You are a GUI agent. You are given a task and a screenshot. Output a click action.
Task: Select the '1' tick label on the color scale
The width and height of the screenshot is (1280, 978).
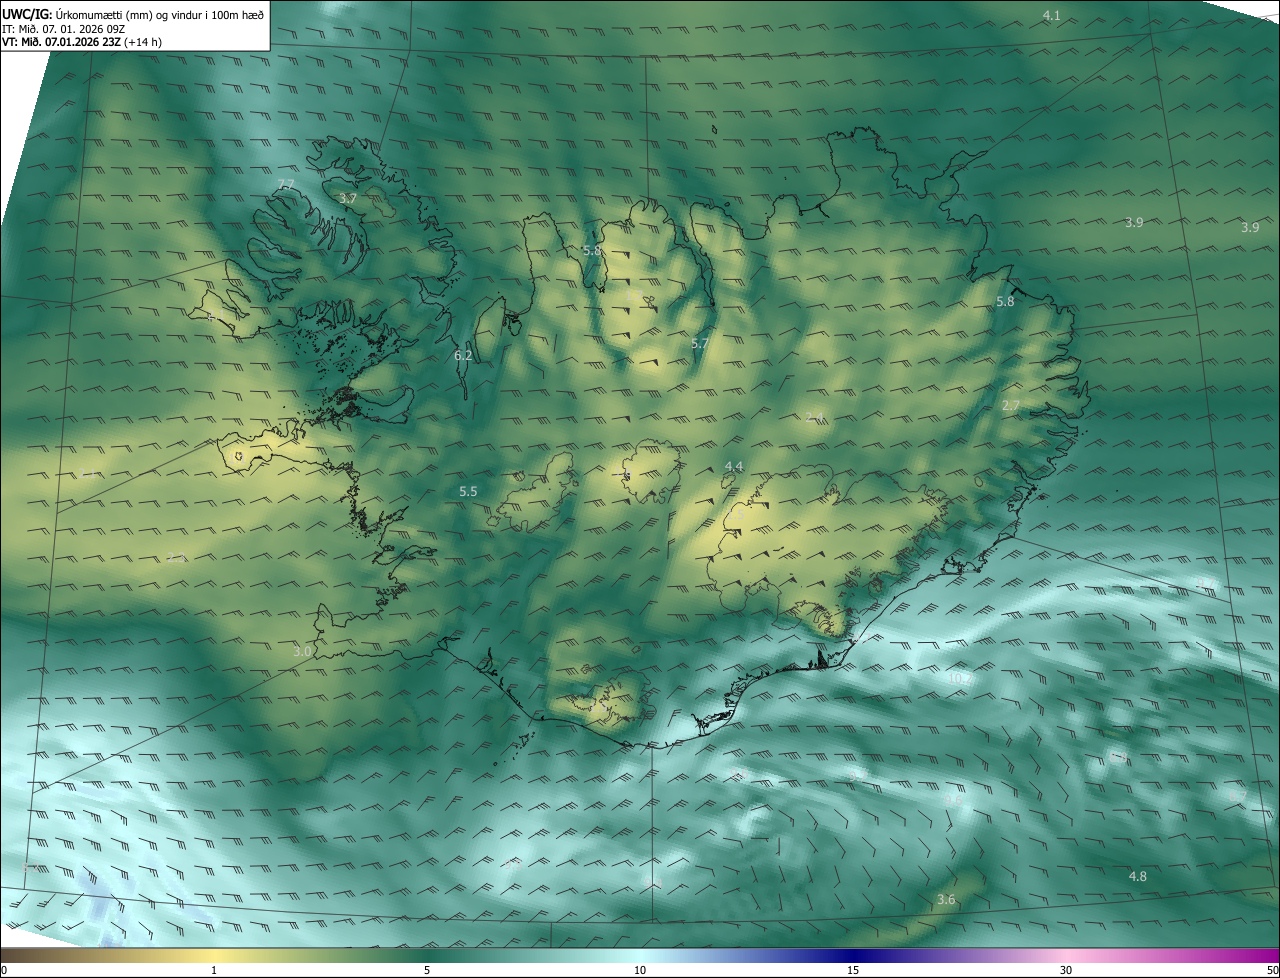pyautogui.click(x=215, y=970)
